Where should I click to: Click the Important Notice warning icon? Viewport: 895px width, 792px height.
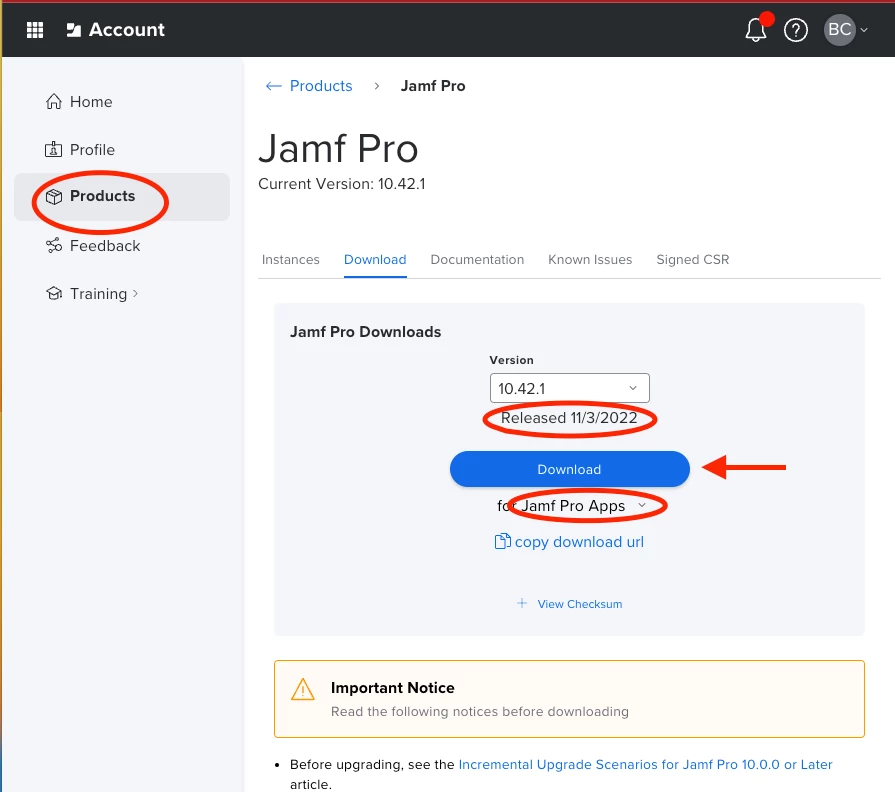point(303,689)
